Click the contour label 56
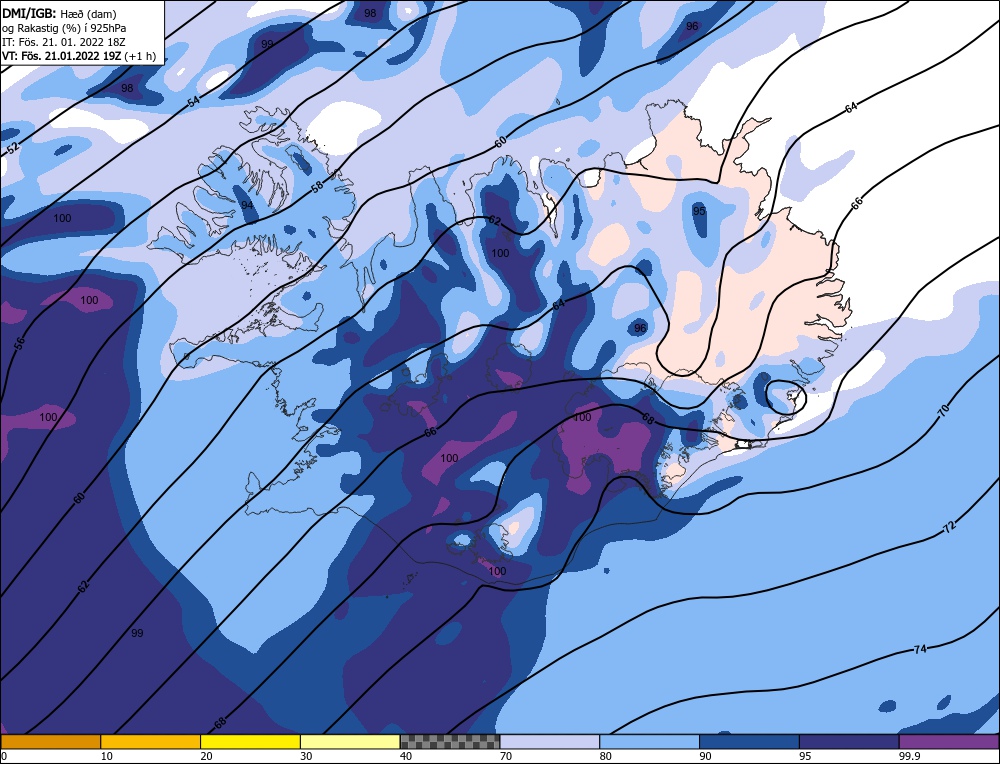1000x764 pixels. click(x=20, y=343)
